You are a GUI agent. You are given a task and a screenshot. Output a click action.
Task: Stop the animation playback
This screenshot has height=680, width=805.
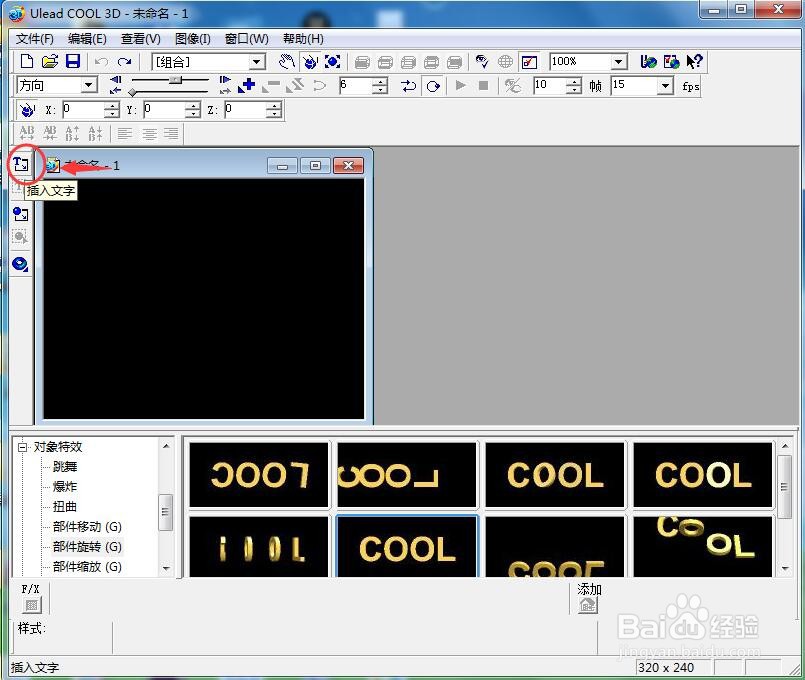coord(483,85)
